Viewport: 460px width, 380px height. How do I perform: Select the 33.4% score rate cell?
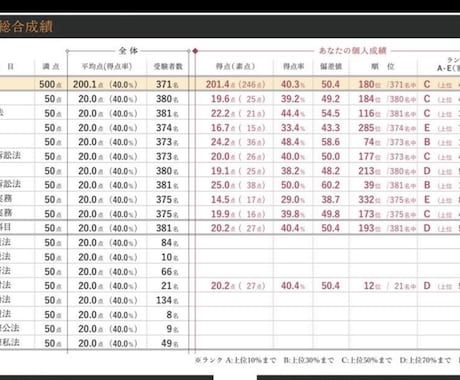coord(293,128)
